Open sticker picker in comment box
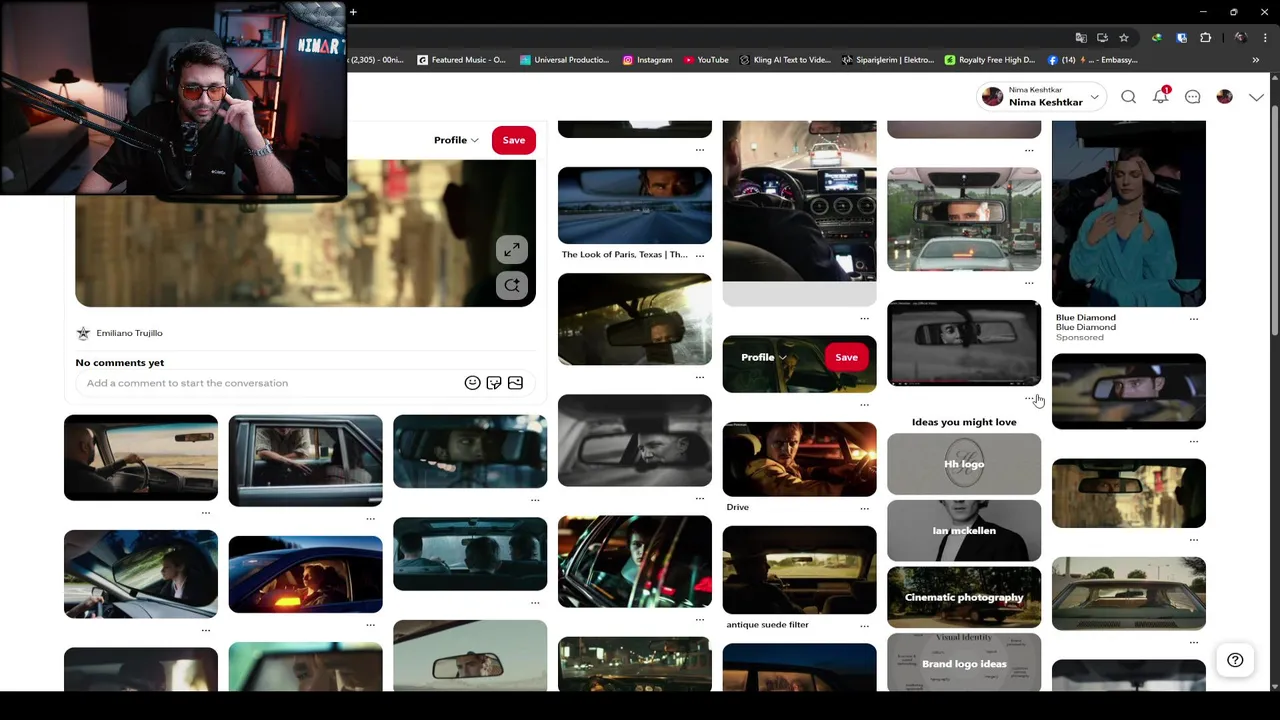1280x720 pixels. point(494,383)
